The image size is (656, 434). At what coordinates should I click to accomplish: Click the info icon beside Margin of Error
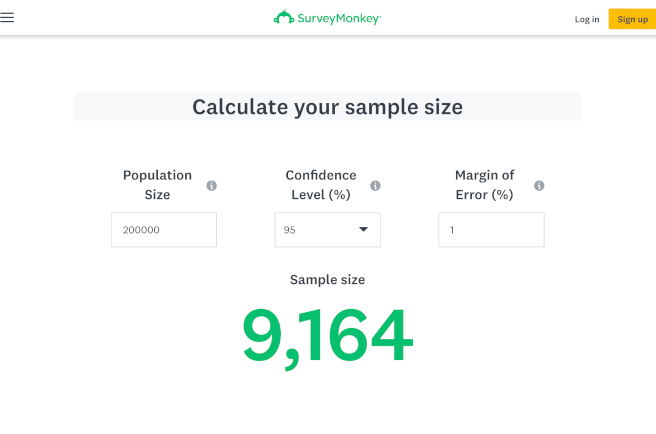click(x=539, y=186)
